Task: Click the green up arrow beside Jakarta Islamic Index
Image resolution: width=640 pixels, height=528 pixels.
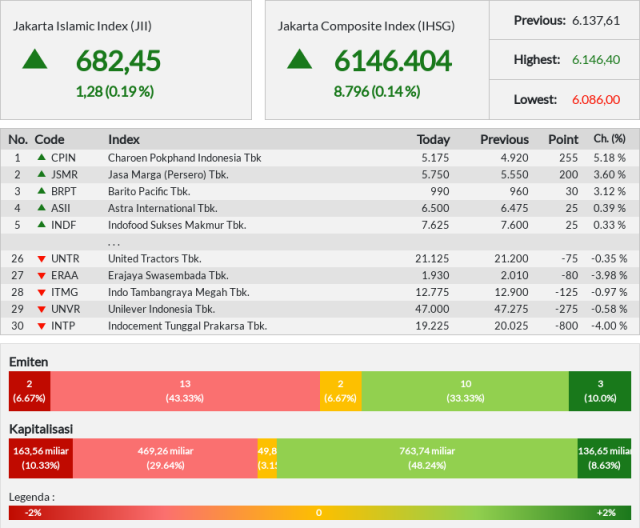Action: tap(35, 59)
